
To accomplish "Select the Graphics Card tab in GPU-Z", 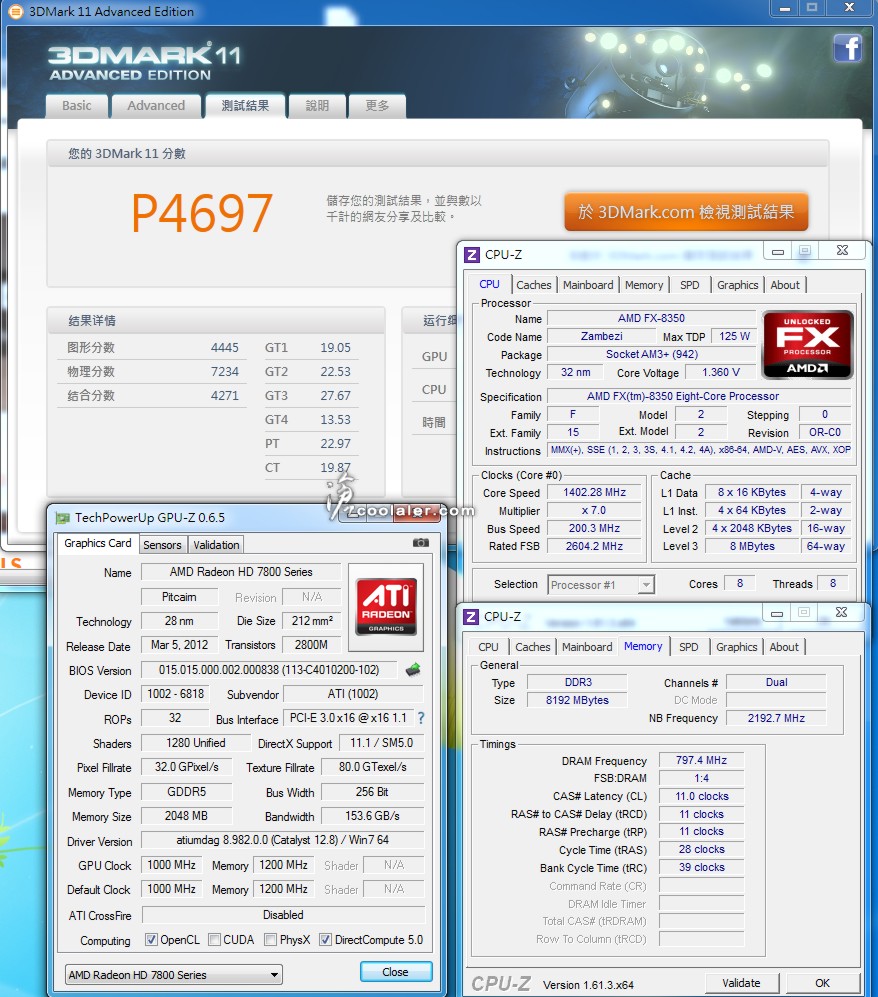I will [98, 544].
